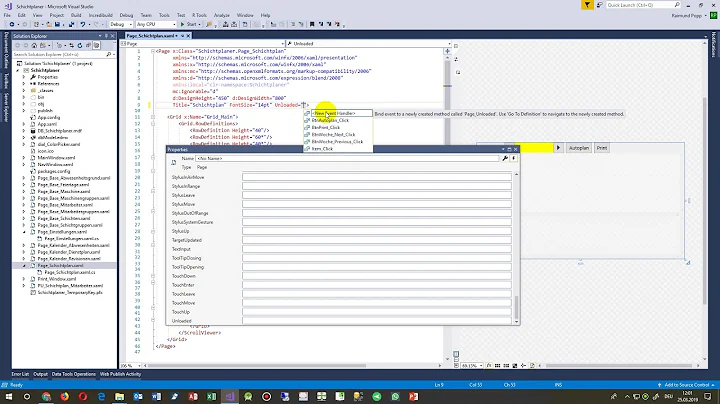720x404 pixels.
Task: Click the Autoplan button in designer
Action: [x=579, y=148]
